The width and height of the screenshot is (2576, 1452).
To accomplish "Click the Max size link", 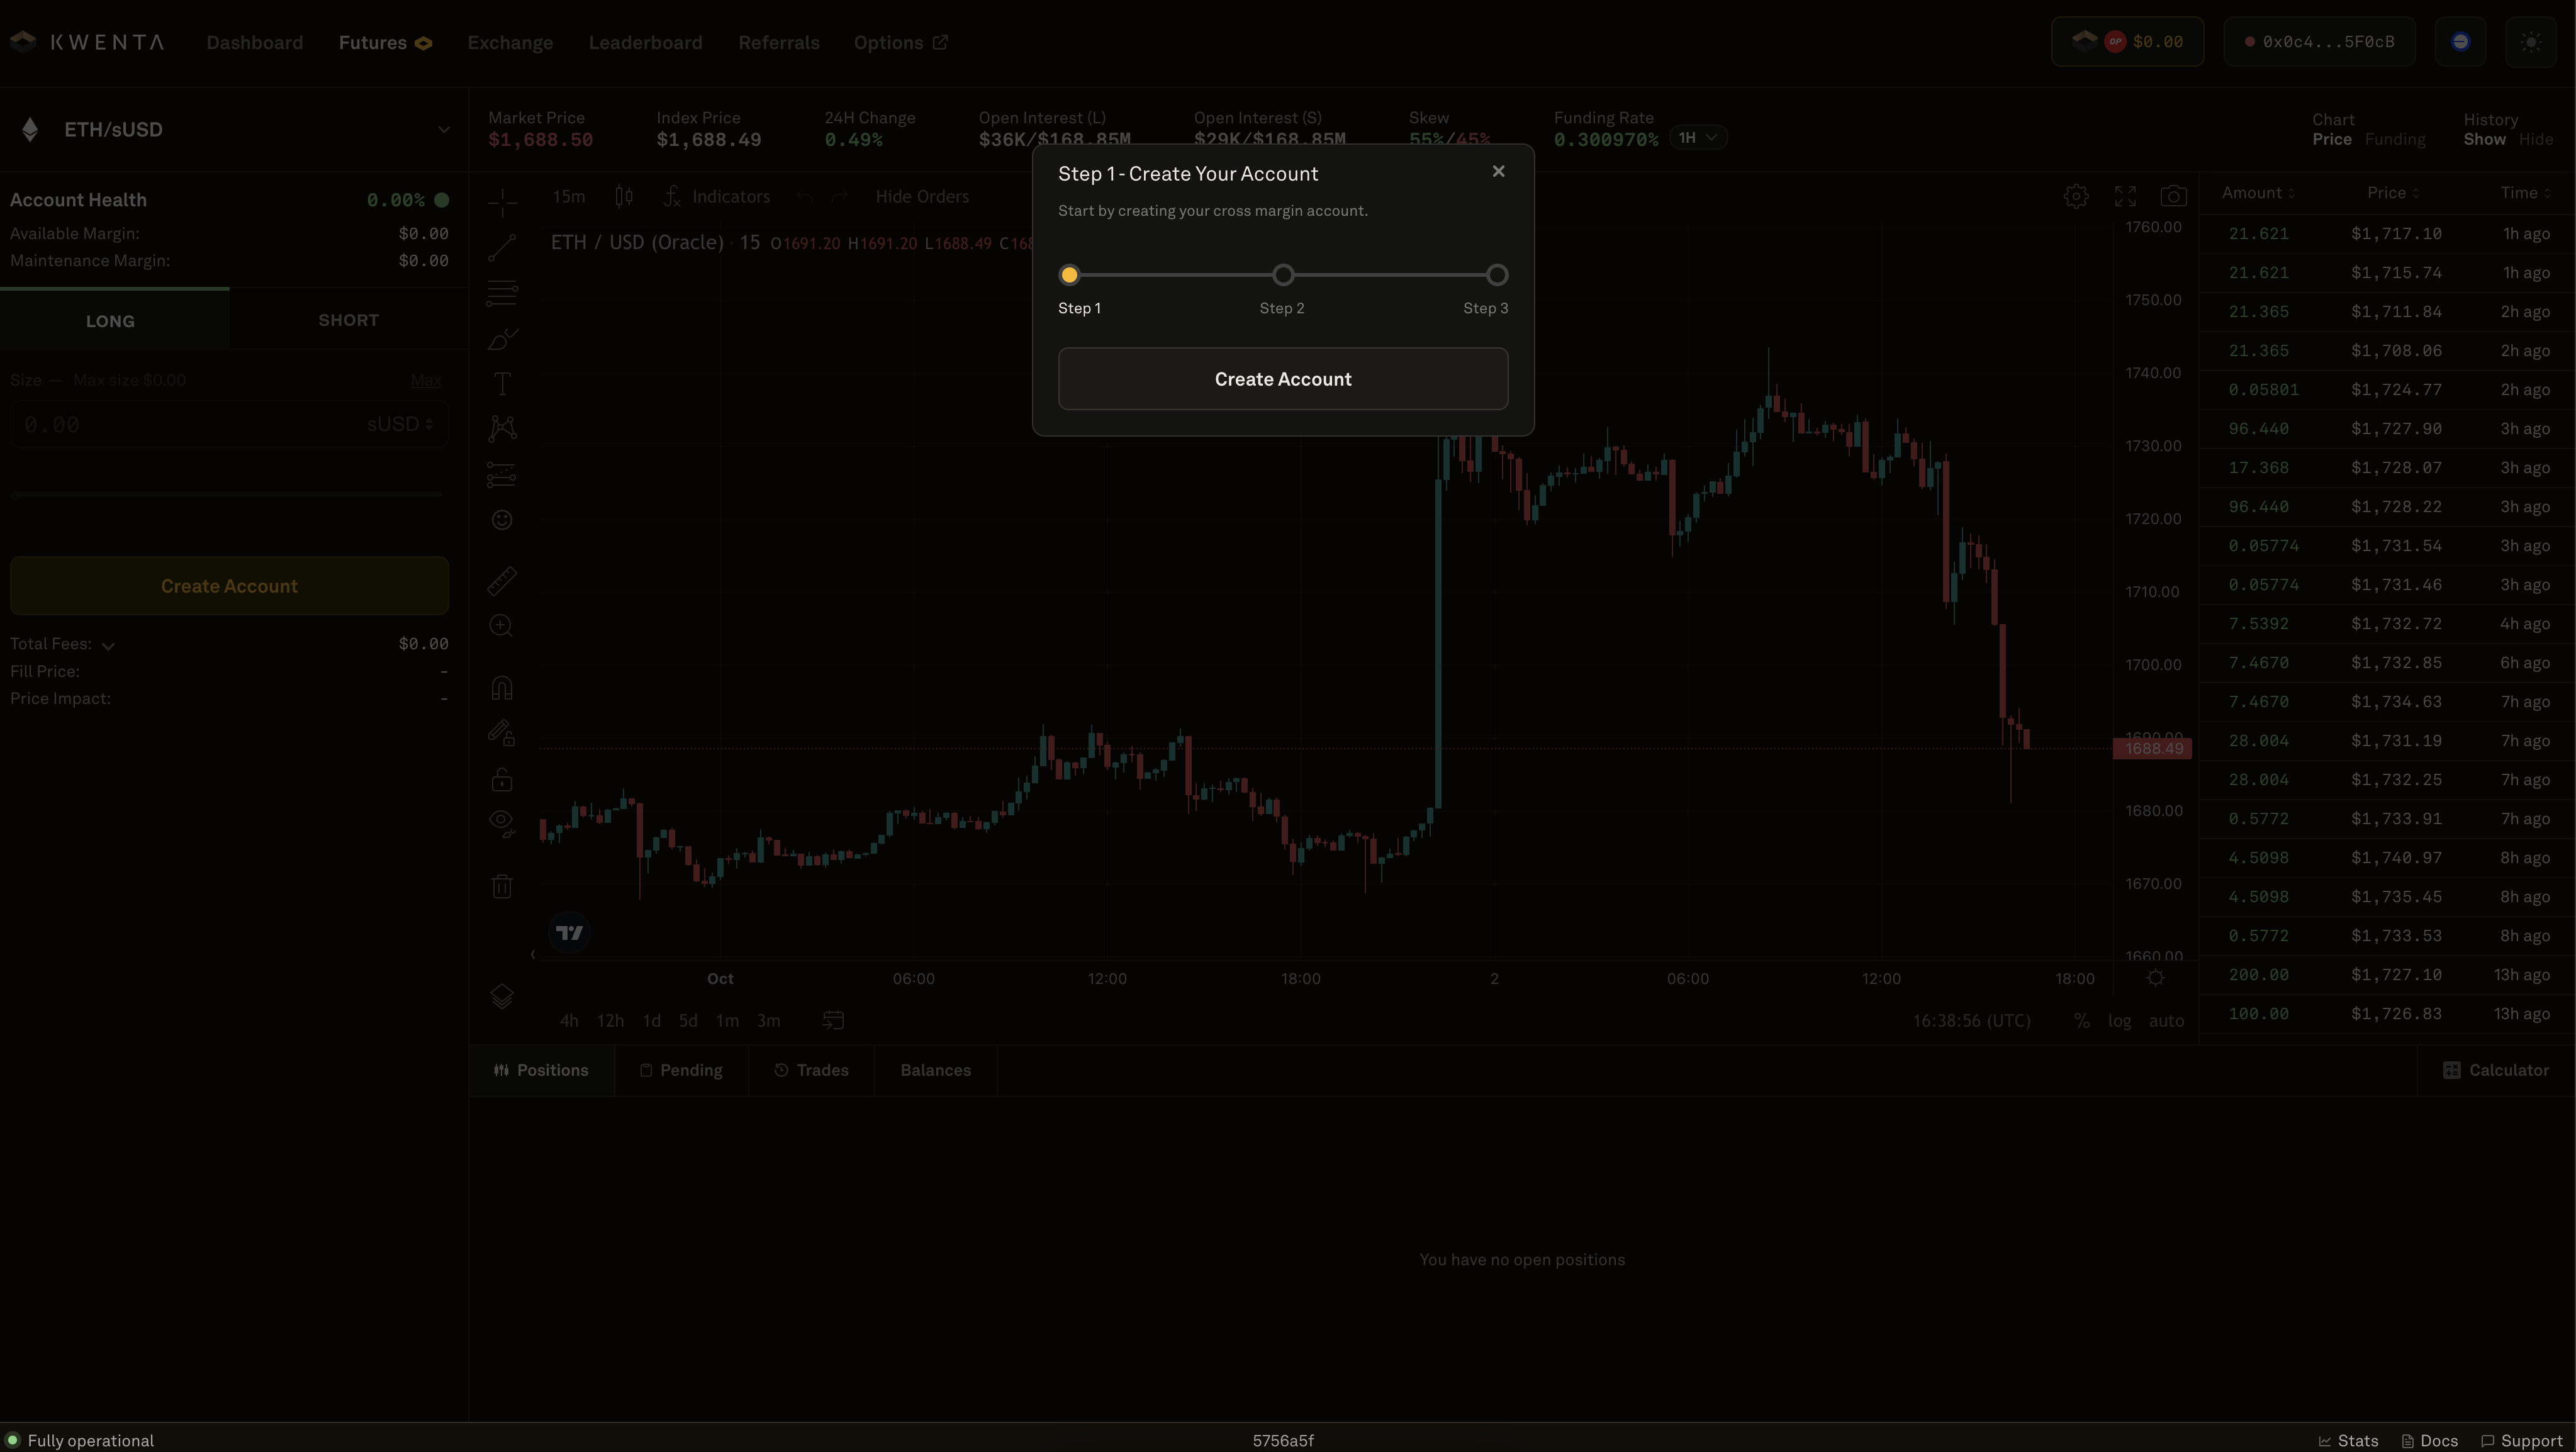I will 426,380.
